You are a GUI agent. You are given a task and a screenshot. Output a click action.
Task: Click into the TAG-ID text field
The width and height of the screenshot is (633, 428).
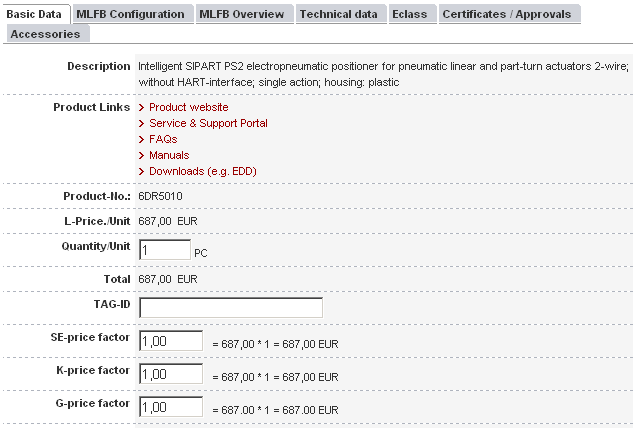tap(231, 308)
